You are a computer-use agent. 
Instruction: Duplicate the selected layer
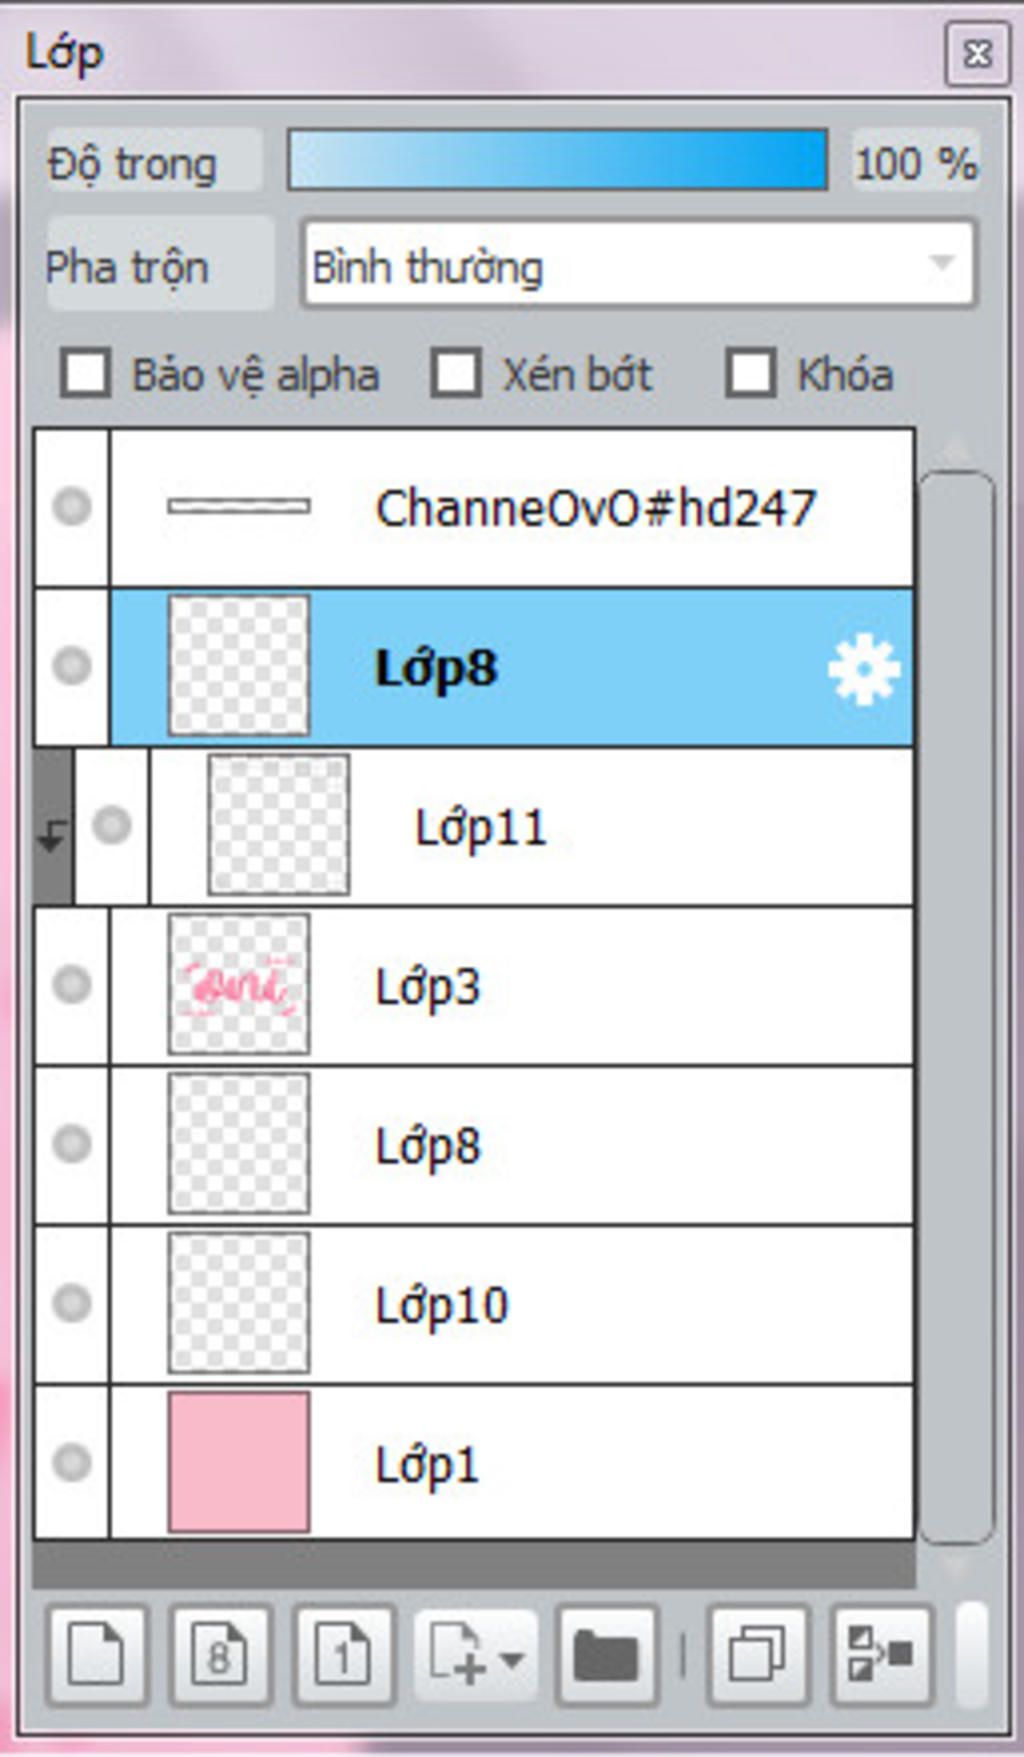(x=757, y=1655)
